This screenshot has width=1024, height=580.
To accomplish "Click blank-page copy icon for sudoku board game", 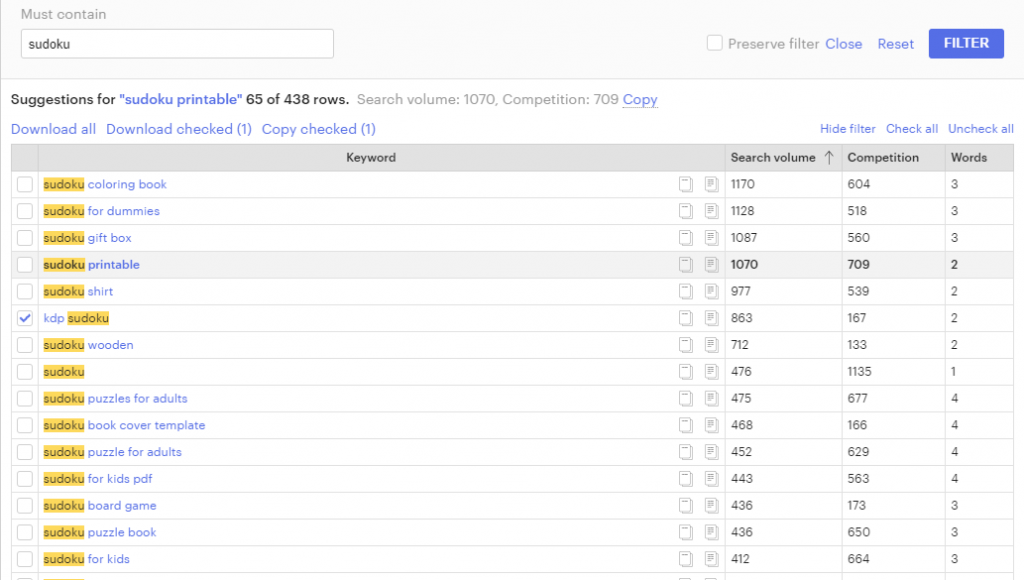I will 685,506.
